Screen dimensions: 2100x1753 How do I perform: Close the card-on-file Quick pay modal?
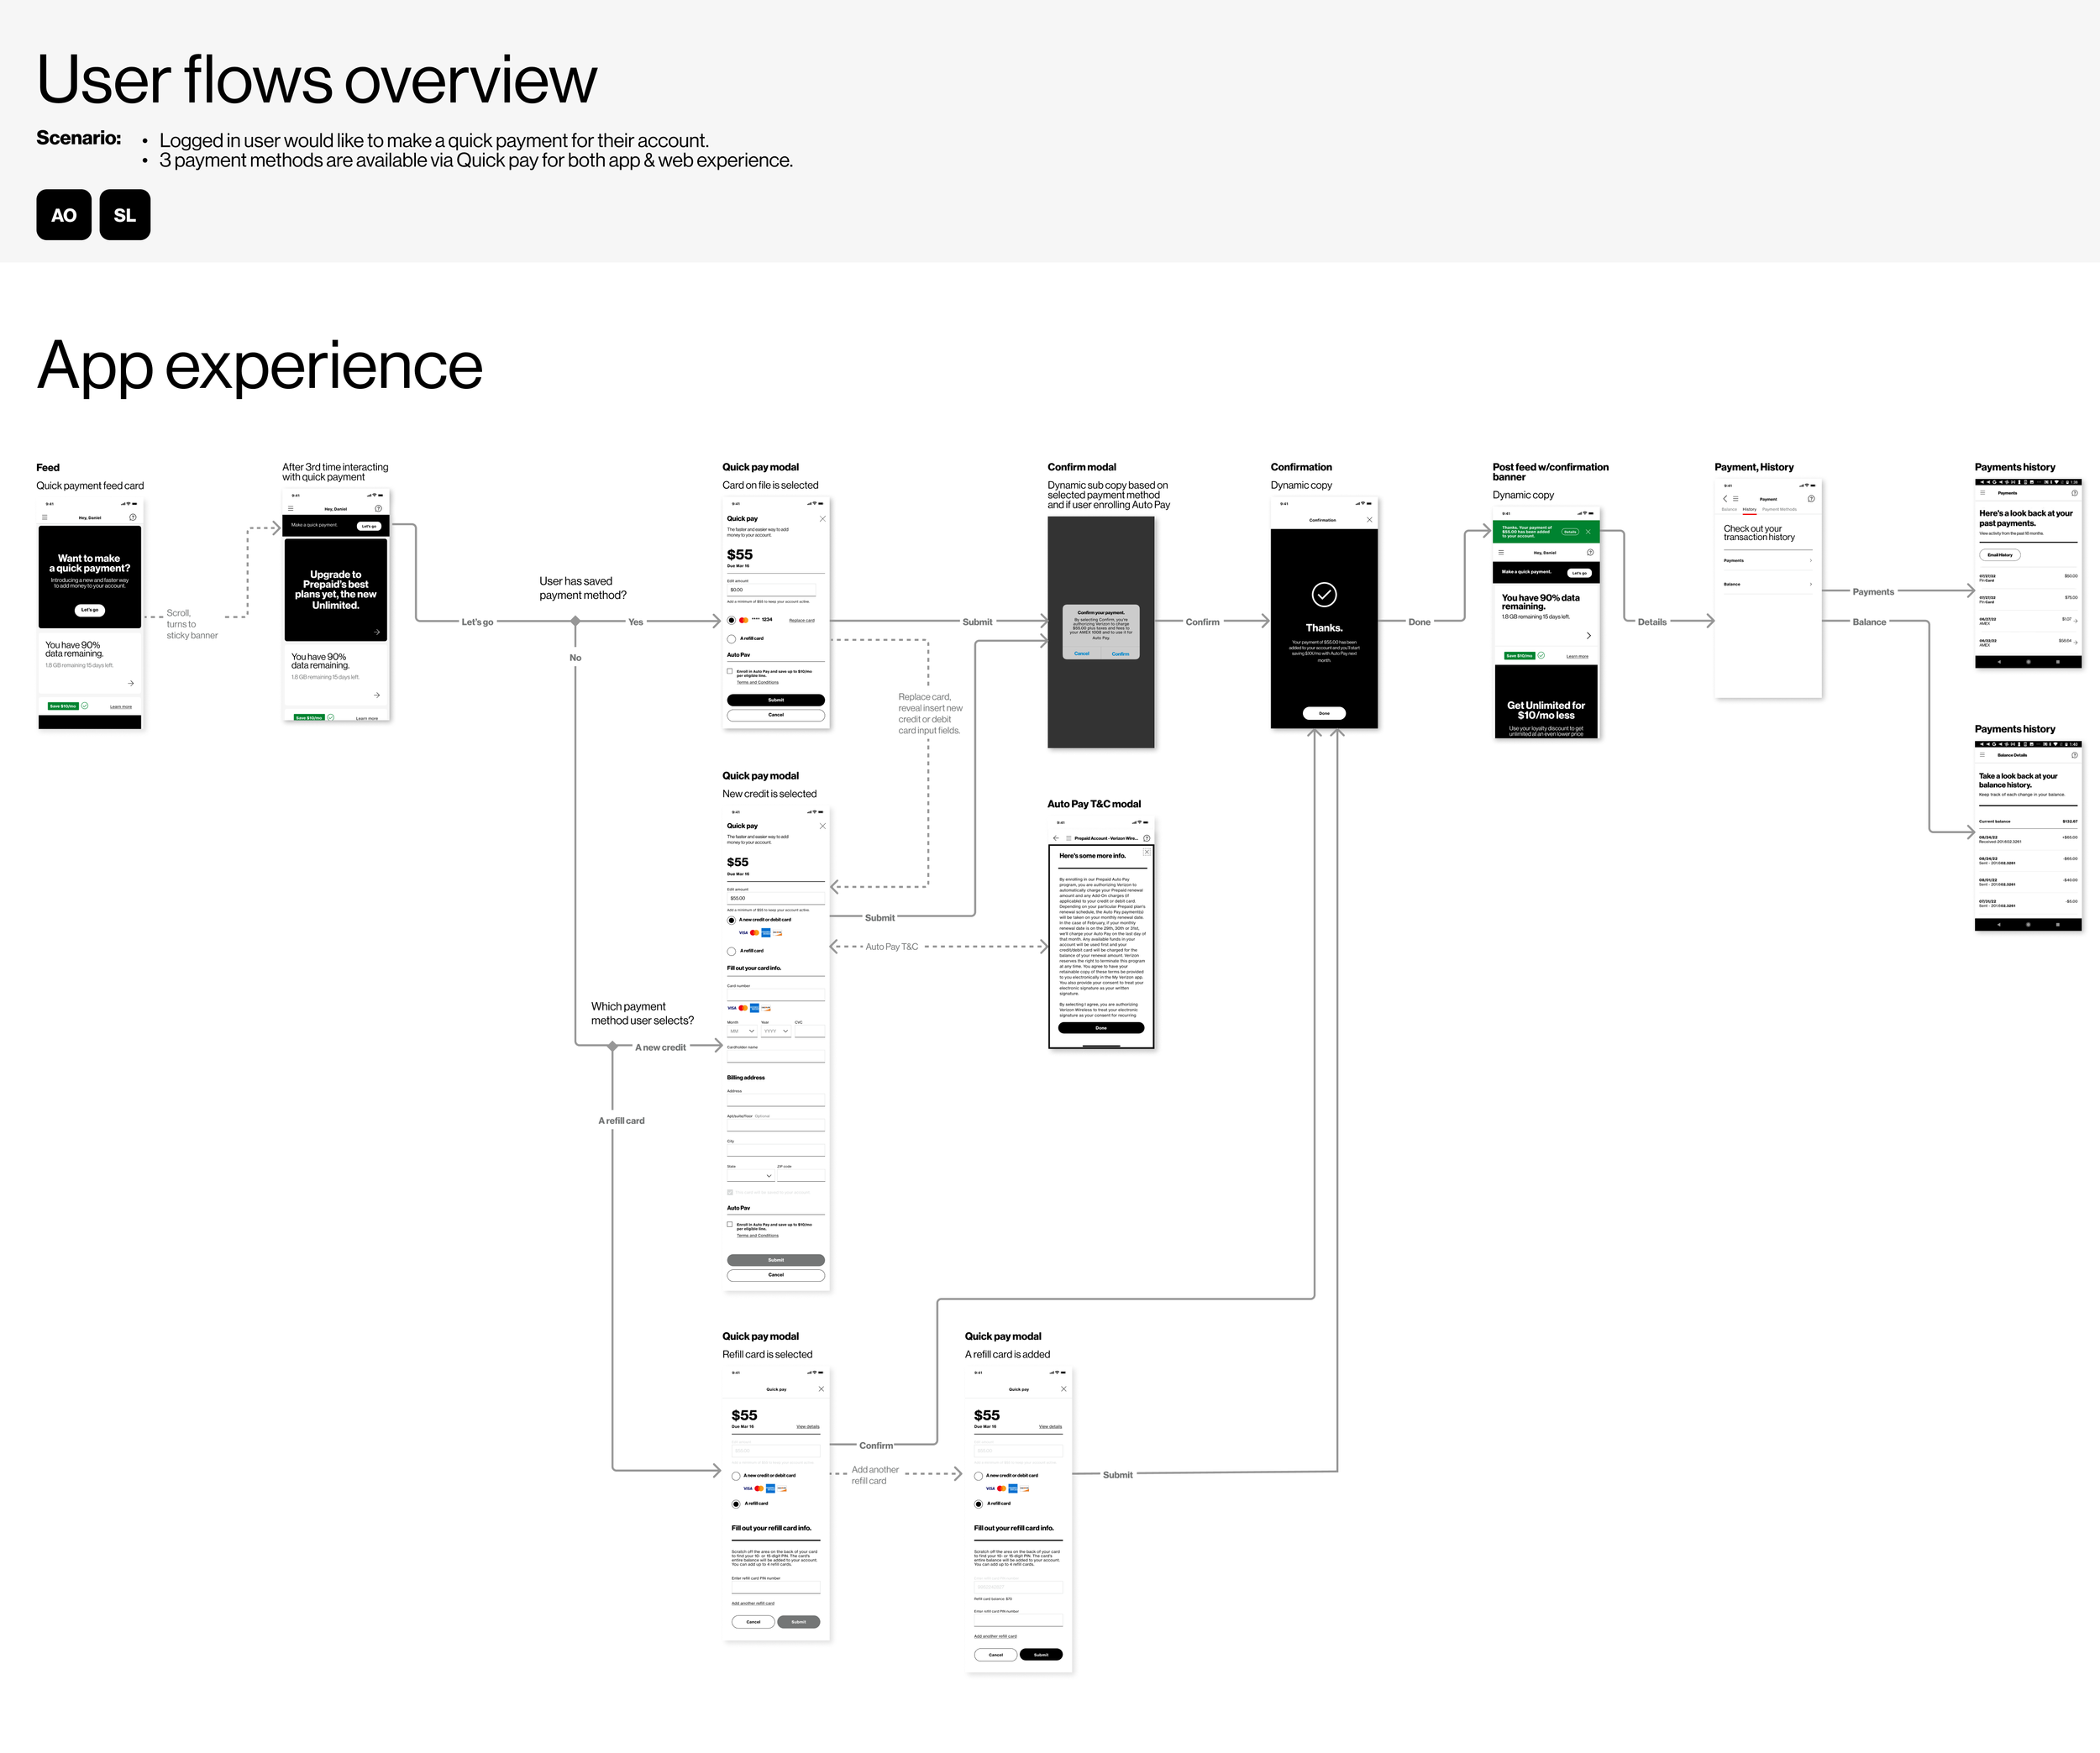tap(823, 519)
